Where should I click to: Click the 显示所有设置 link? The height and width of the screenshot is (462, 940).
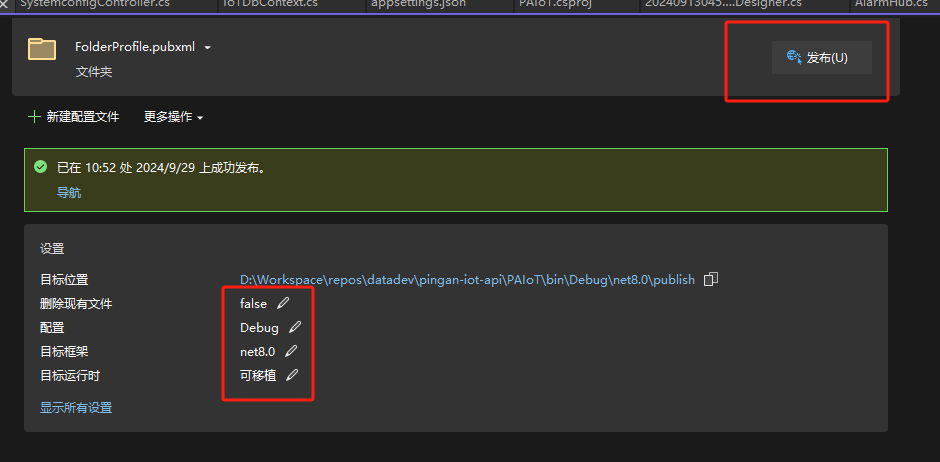[76, 407]
